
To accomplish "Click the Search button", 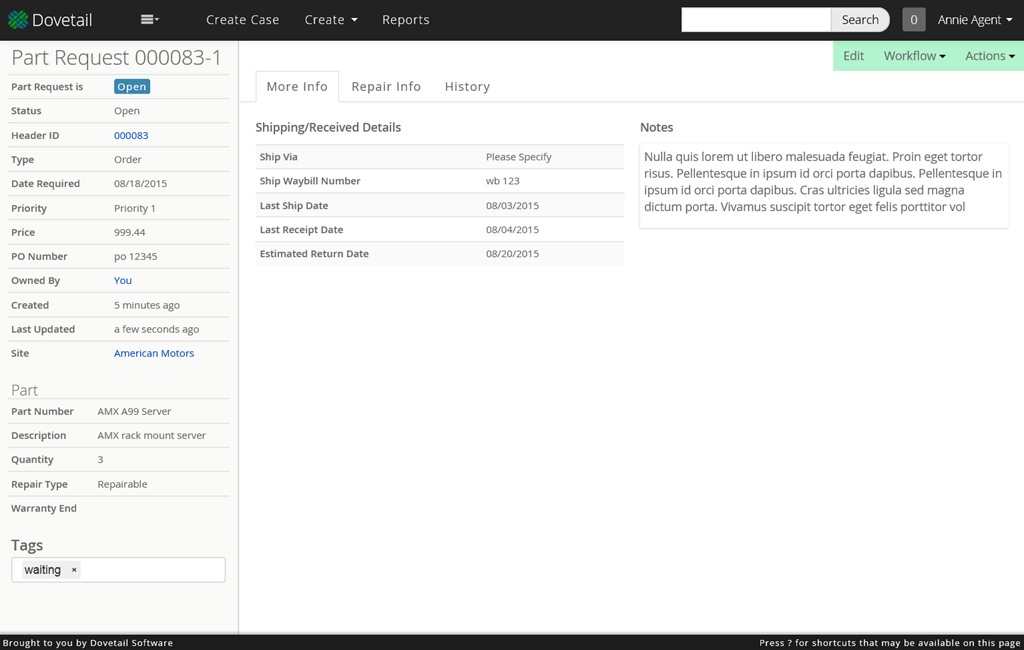I will pyautogui.click(x=859, y=20).
